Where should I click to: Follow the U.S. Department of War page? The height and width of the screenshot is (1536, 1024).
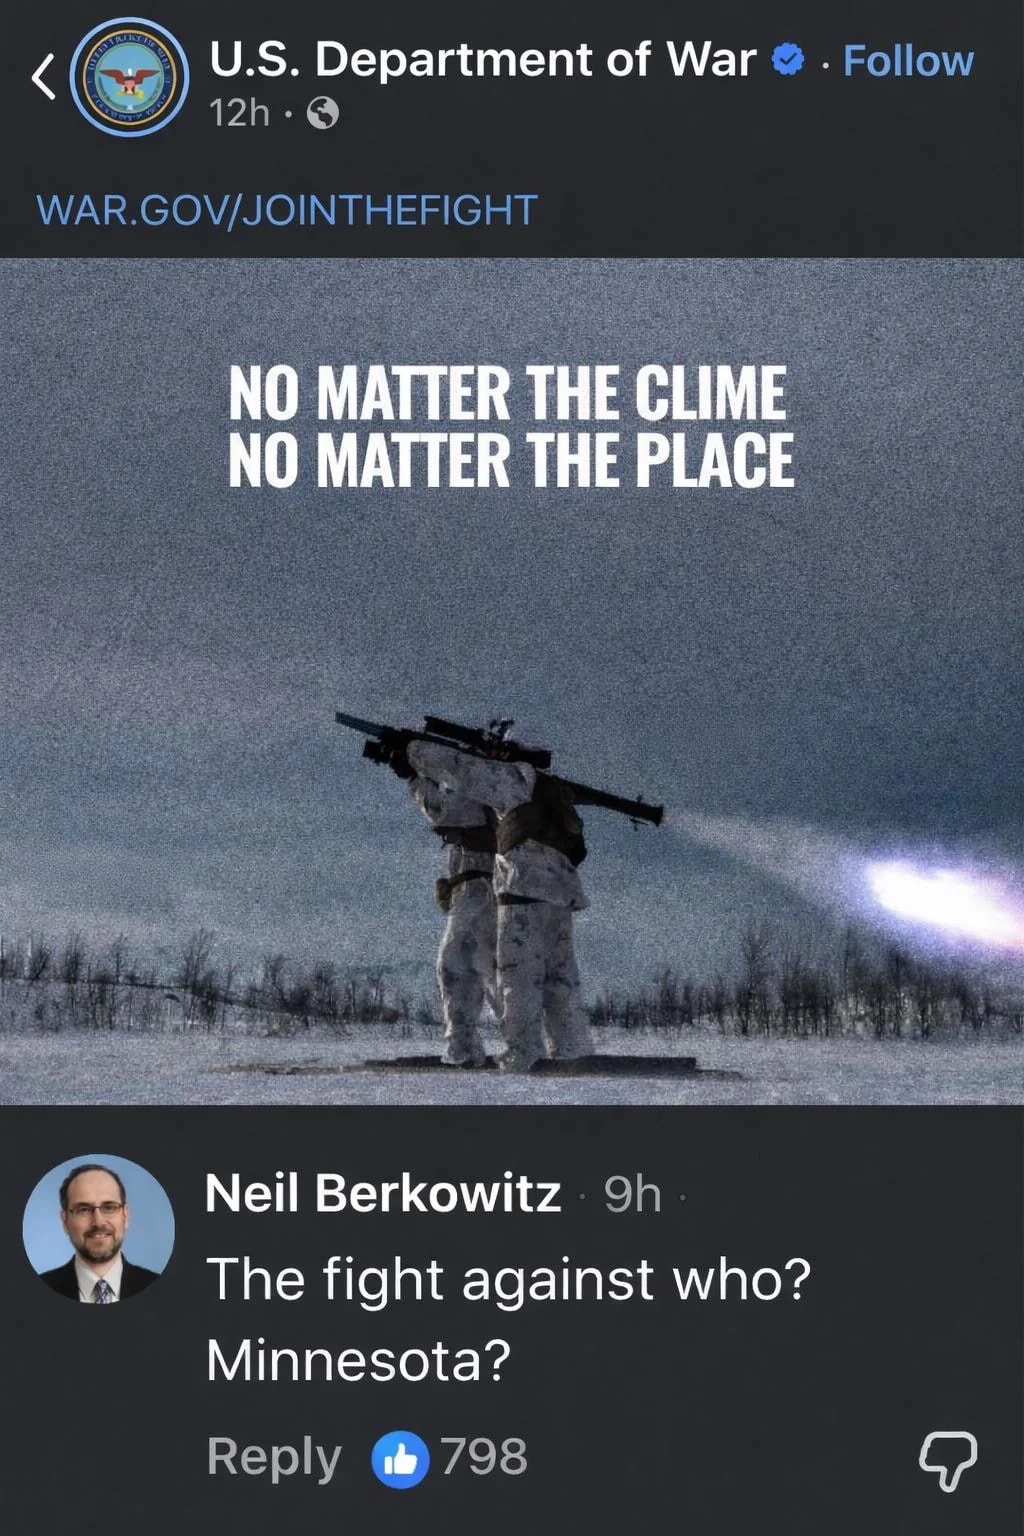(908, 61)
